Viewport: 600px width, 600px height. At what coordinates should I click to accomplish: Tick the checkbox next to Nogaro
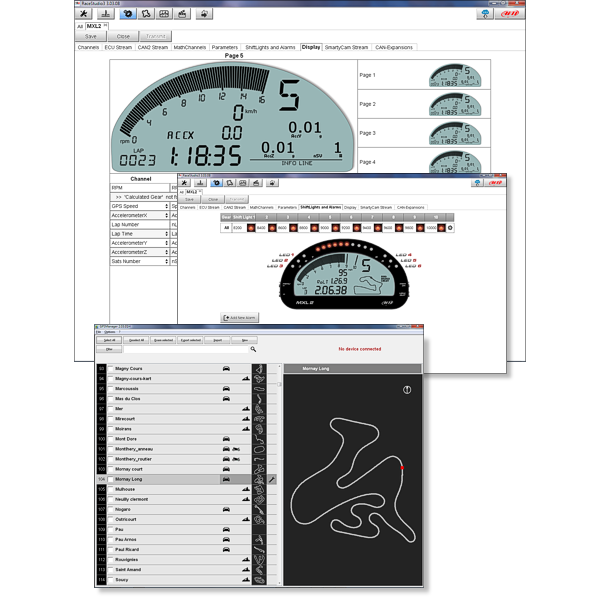pyautogui.click(x=110, y=509)
